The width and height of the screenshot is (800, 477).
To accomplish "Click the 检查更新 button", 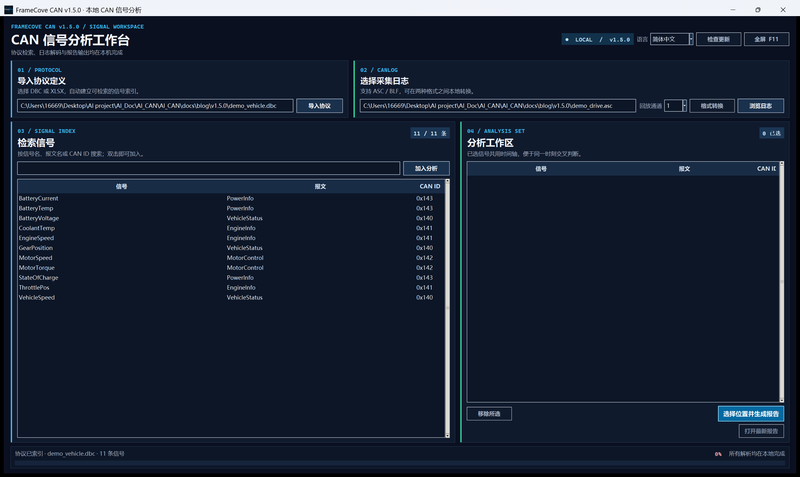I will click(x=718, y=39).
